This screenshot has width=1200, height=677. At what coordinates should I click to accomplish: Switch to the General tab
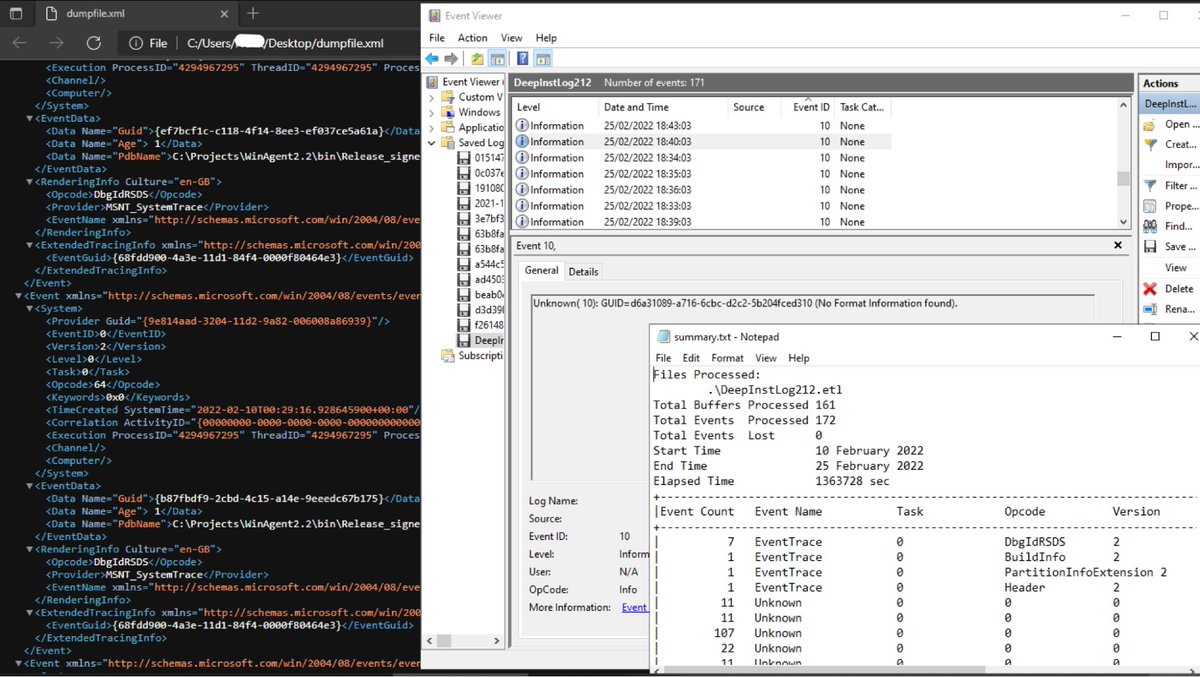[542, 270]
